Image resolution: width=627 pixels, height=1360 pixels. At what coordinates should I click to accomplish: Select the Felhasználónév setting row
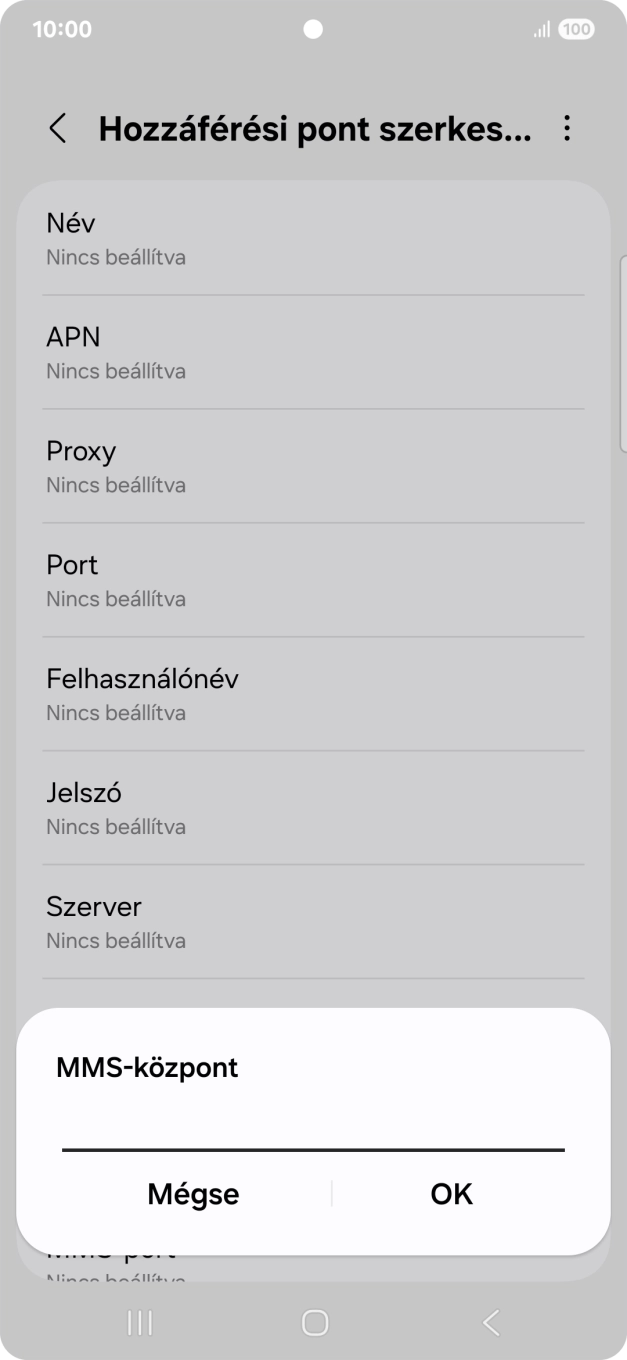point(313,694)
